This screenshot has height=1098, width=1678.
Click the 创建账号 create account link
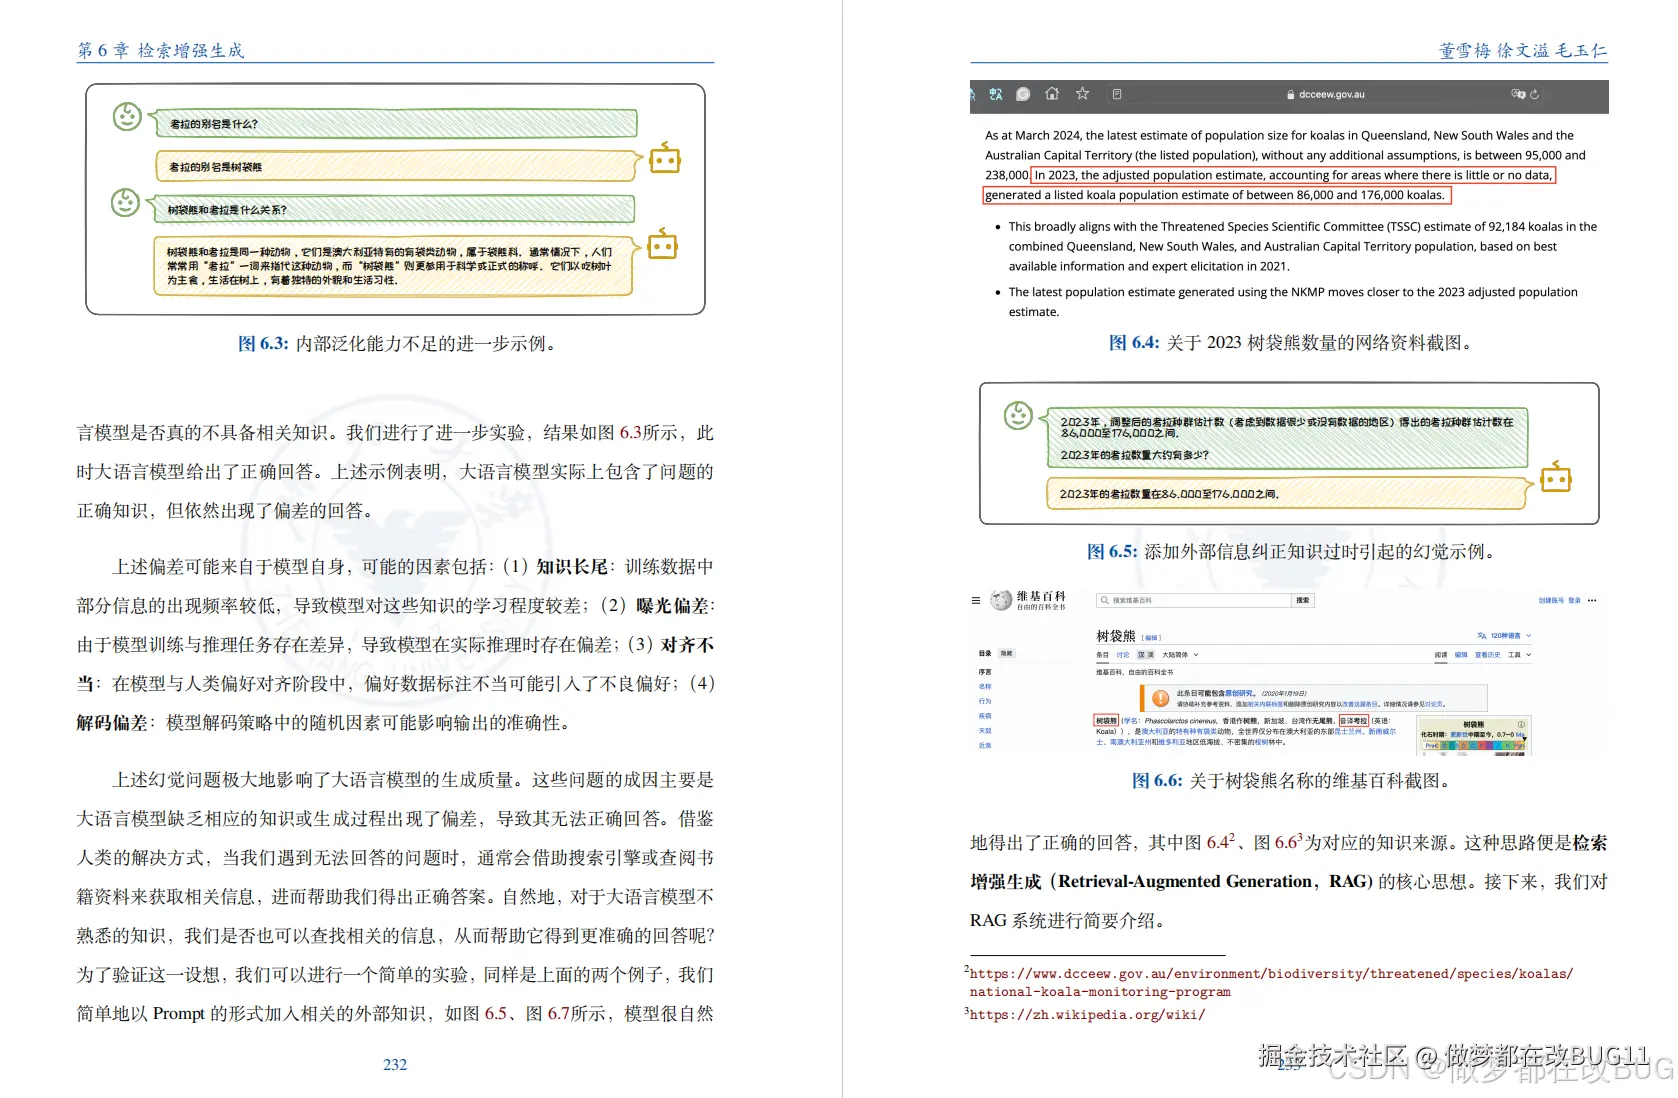tap(1551, 601)
